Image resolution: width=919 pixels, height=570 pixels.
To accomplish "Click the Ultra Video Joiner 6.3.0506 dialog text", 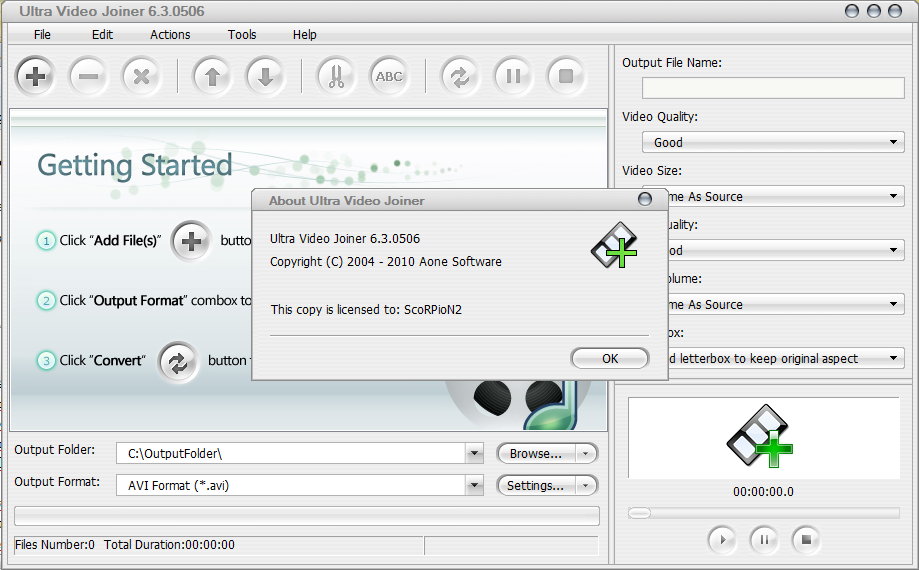I will pos(345,238).
